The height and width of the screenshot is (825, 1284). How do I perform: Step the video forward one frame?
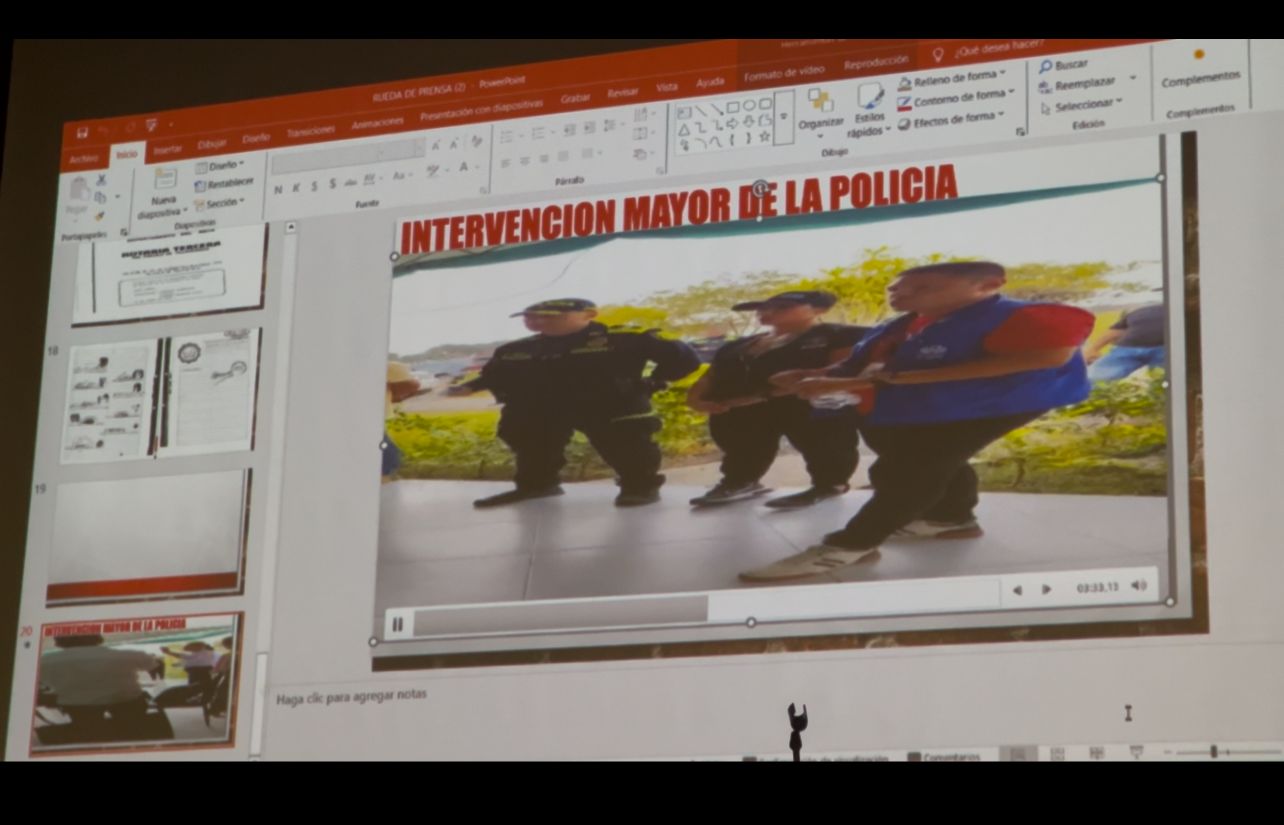click(1046, 589)
